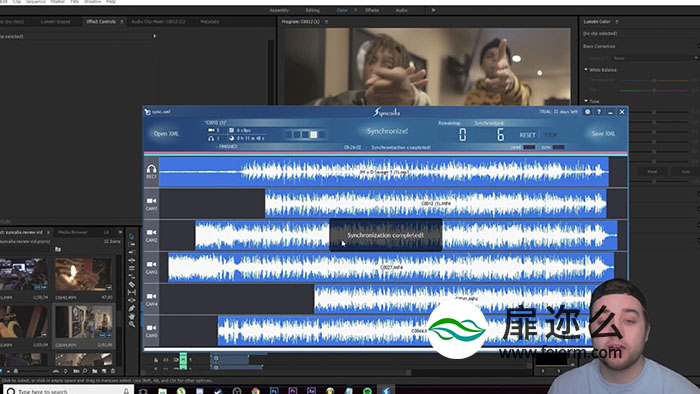Open the Lumetri Scopes tab
The height and width of the screenshot is (394, 700).
pos(55,21)
